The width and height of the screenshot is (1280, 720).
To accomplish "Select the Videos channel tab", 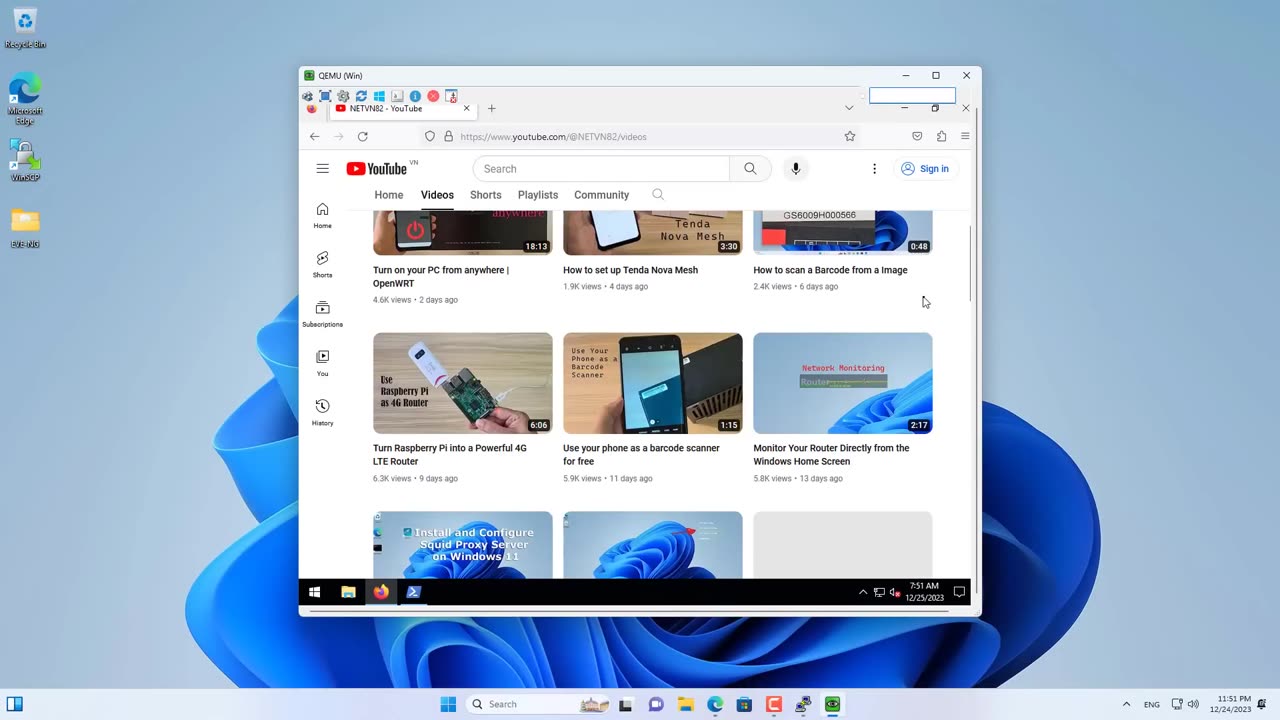I will [437, 195].
